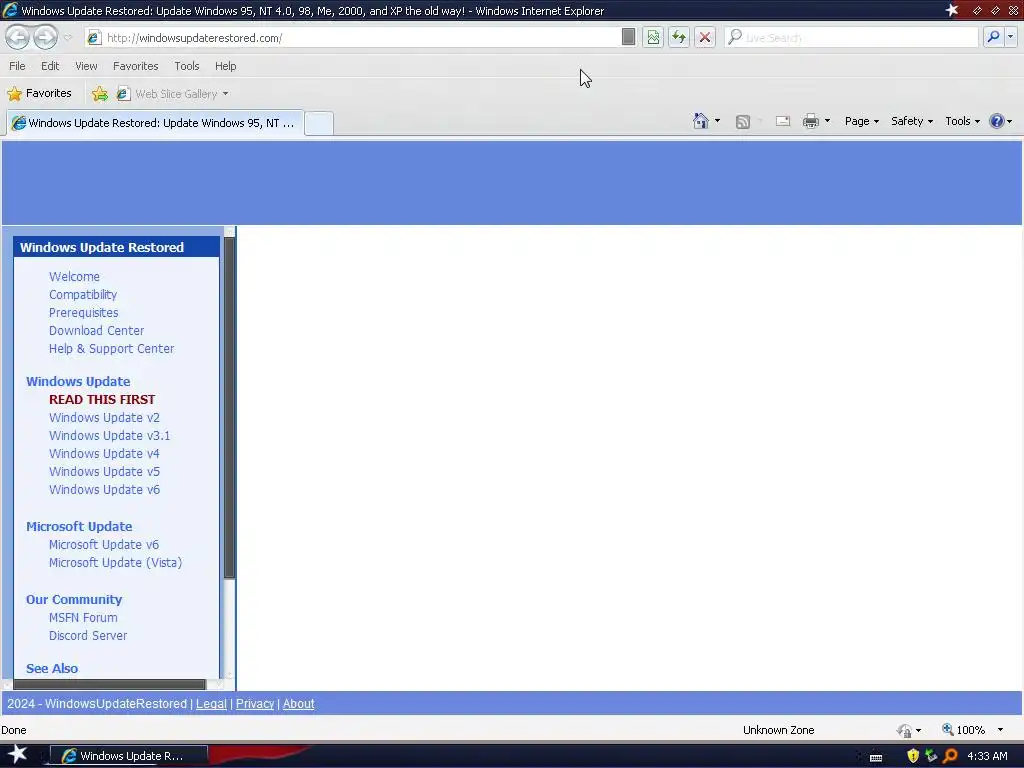Open the Prerequisites sidebar link

84,313
